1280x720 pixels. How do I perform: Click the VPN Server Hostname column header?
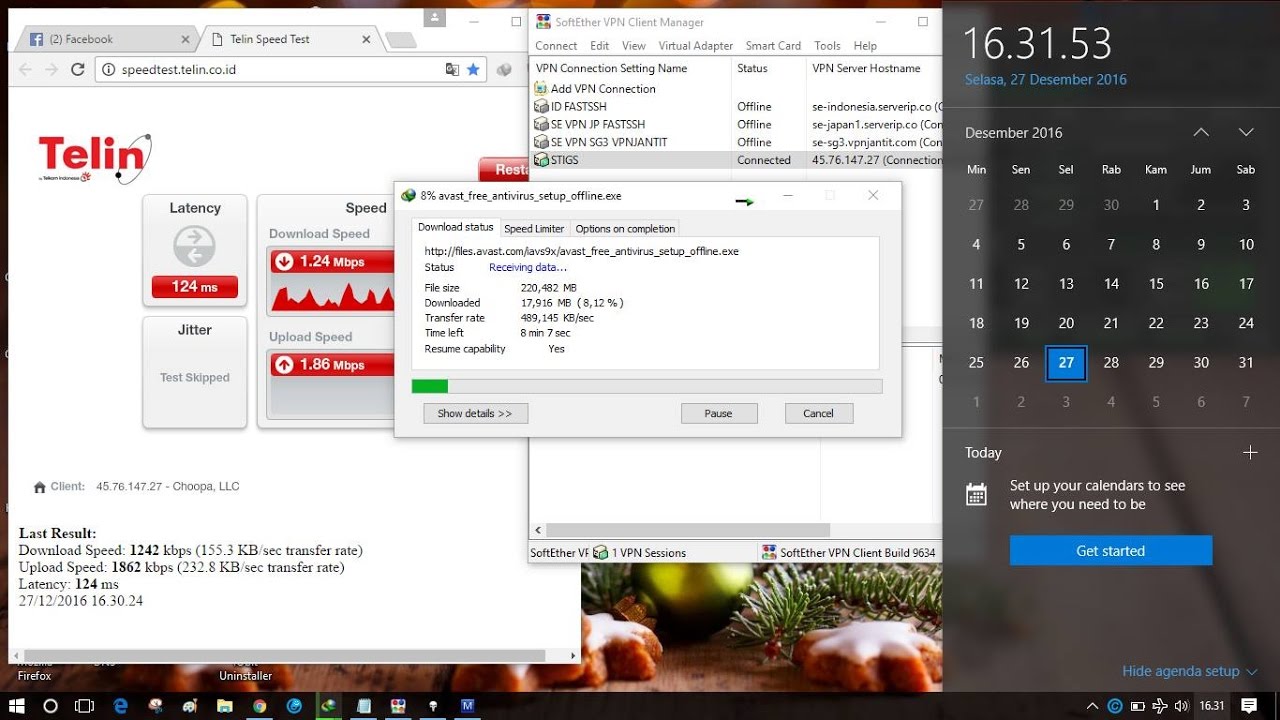[x=874, y=68]
